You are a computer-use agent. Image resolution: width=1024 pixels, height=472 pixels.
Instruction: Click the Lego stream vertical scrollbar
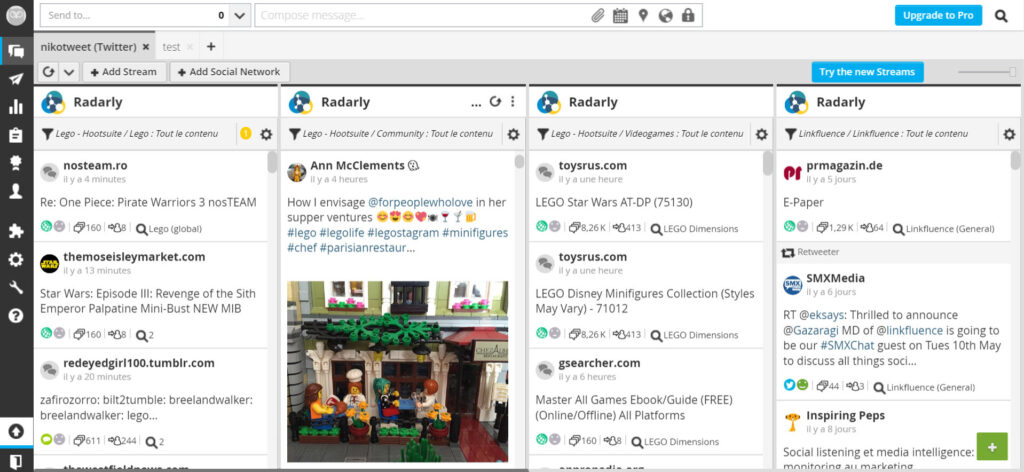click(272, 163)
